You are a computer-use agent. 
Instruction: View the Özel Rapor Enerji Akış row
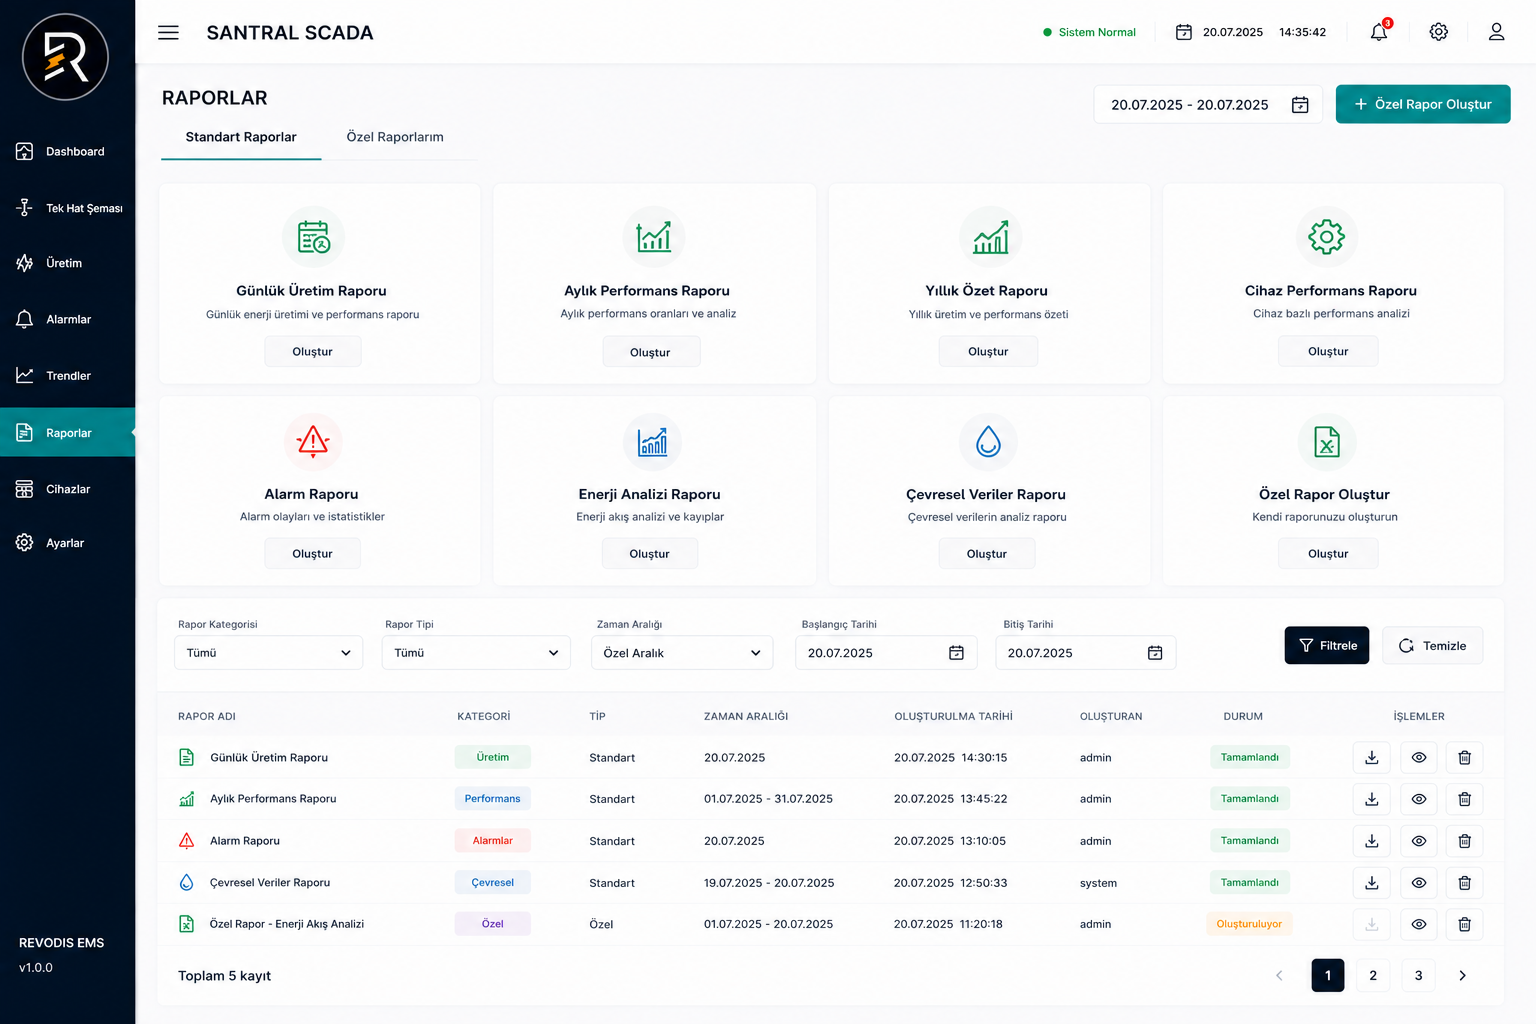point(1418,924)
